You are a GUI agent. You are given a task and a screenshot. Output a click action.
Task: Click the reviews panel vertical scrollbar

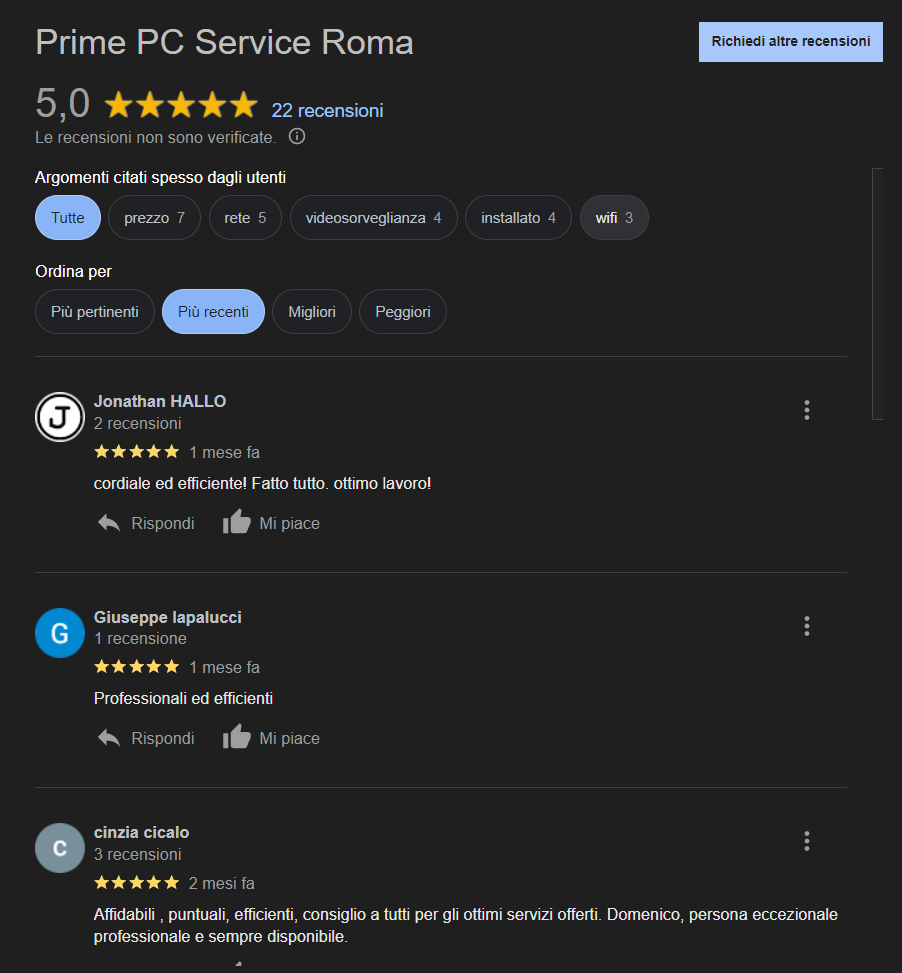pos(877,294)
